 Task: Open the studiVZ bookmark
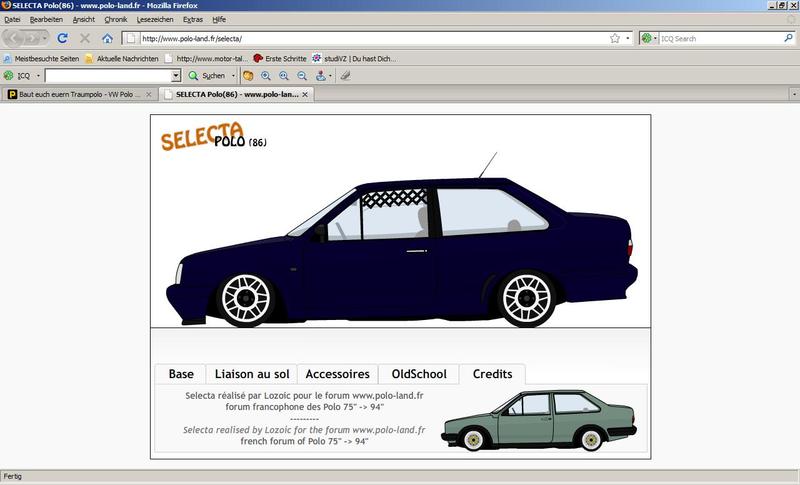click(354, 59)
